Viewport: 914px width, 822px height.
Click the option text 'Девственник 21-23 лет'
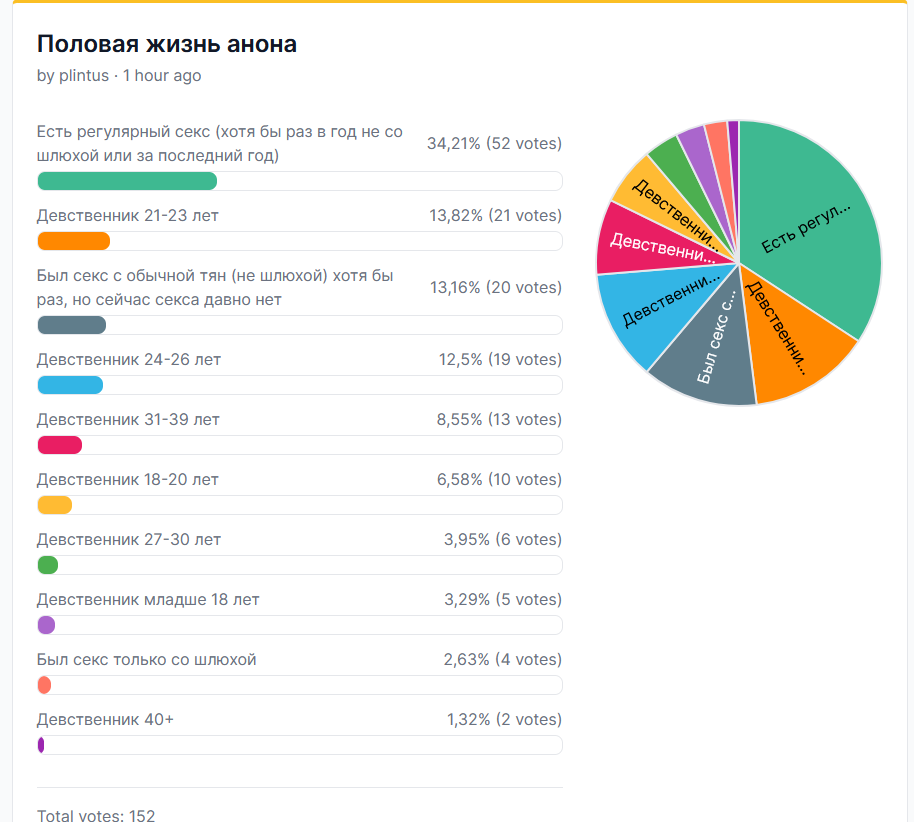click(x=128, y=216)
